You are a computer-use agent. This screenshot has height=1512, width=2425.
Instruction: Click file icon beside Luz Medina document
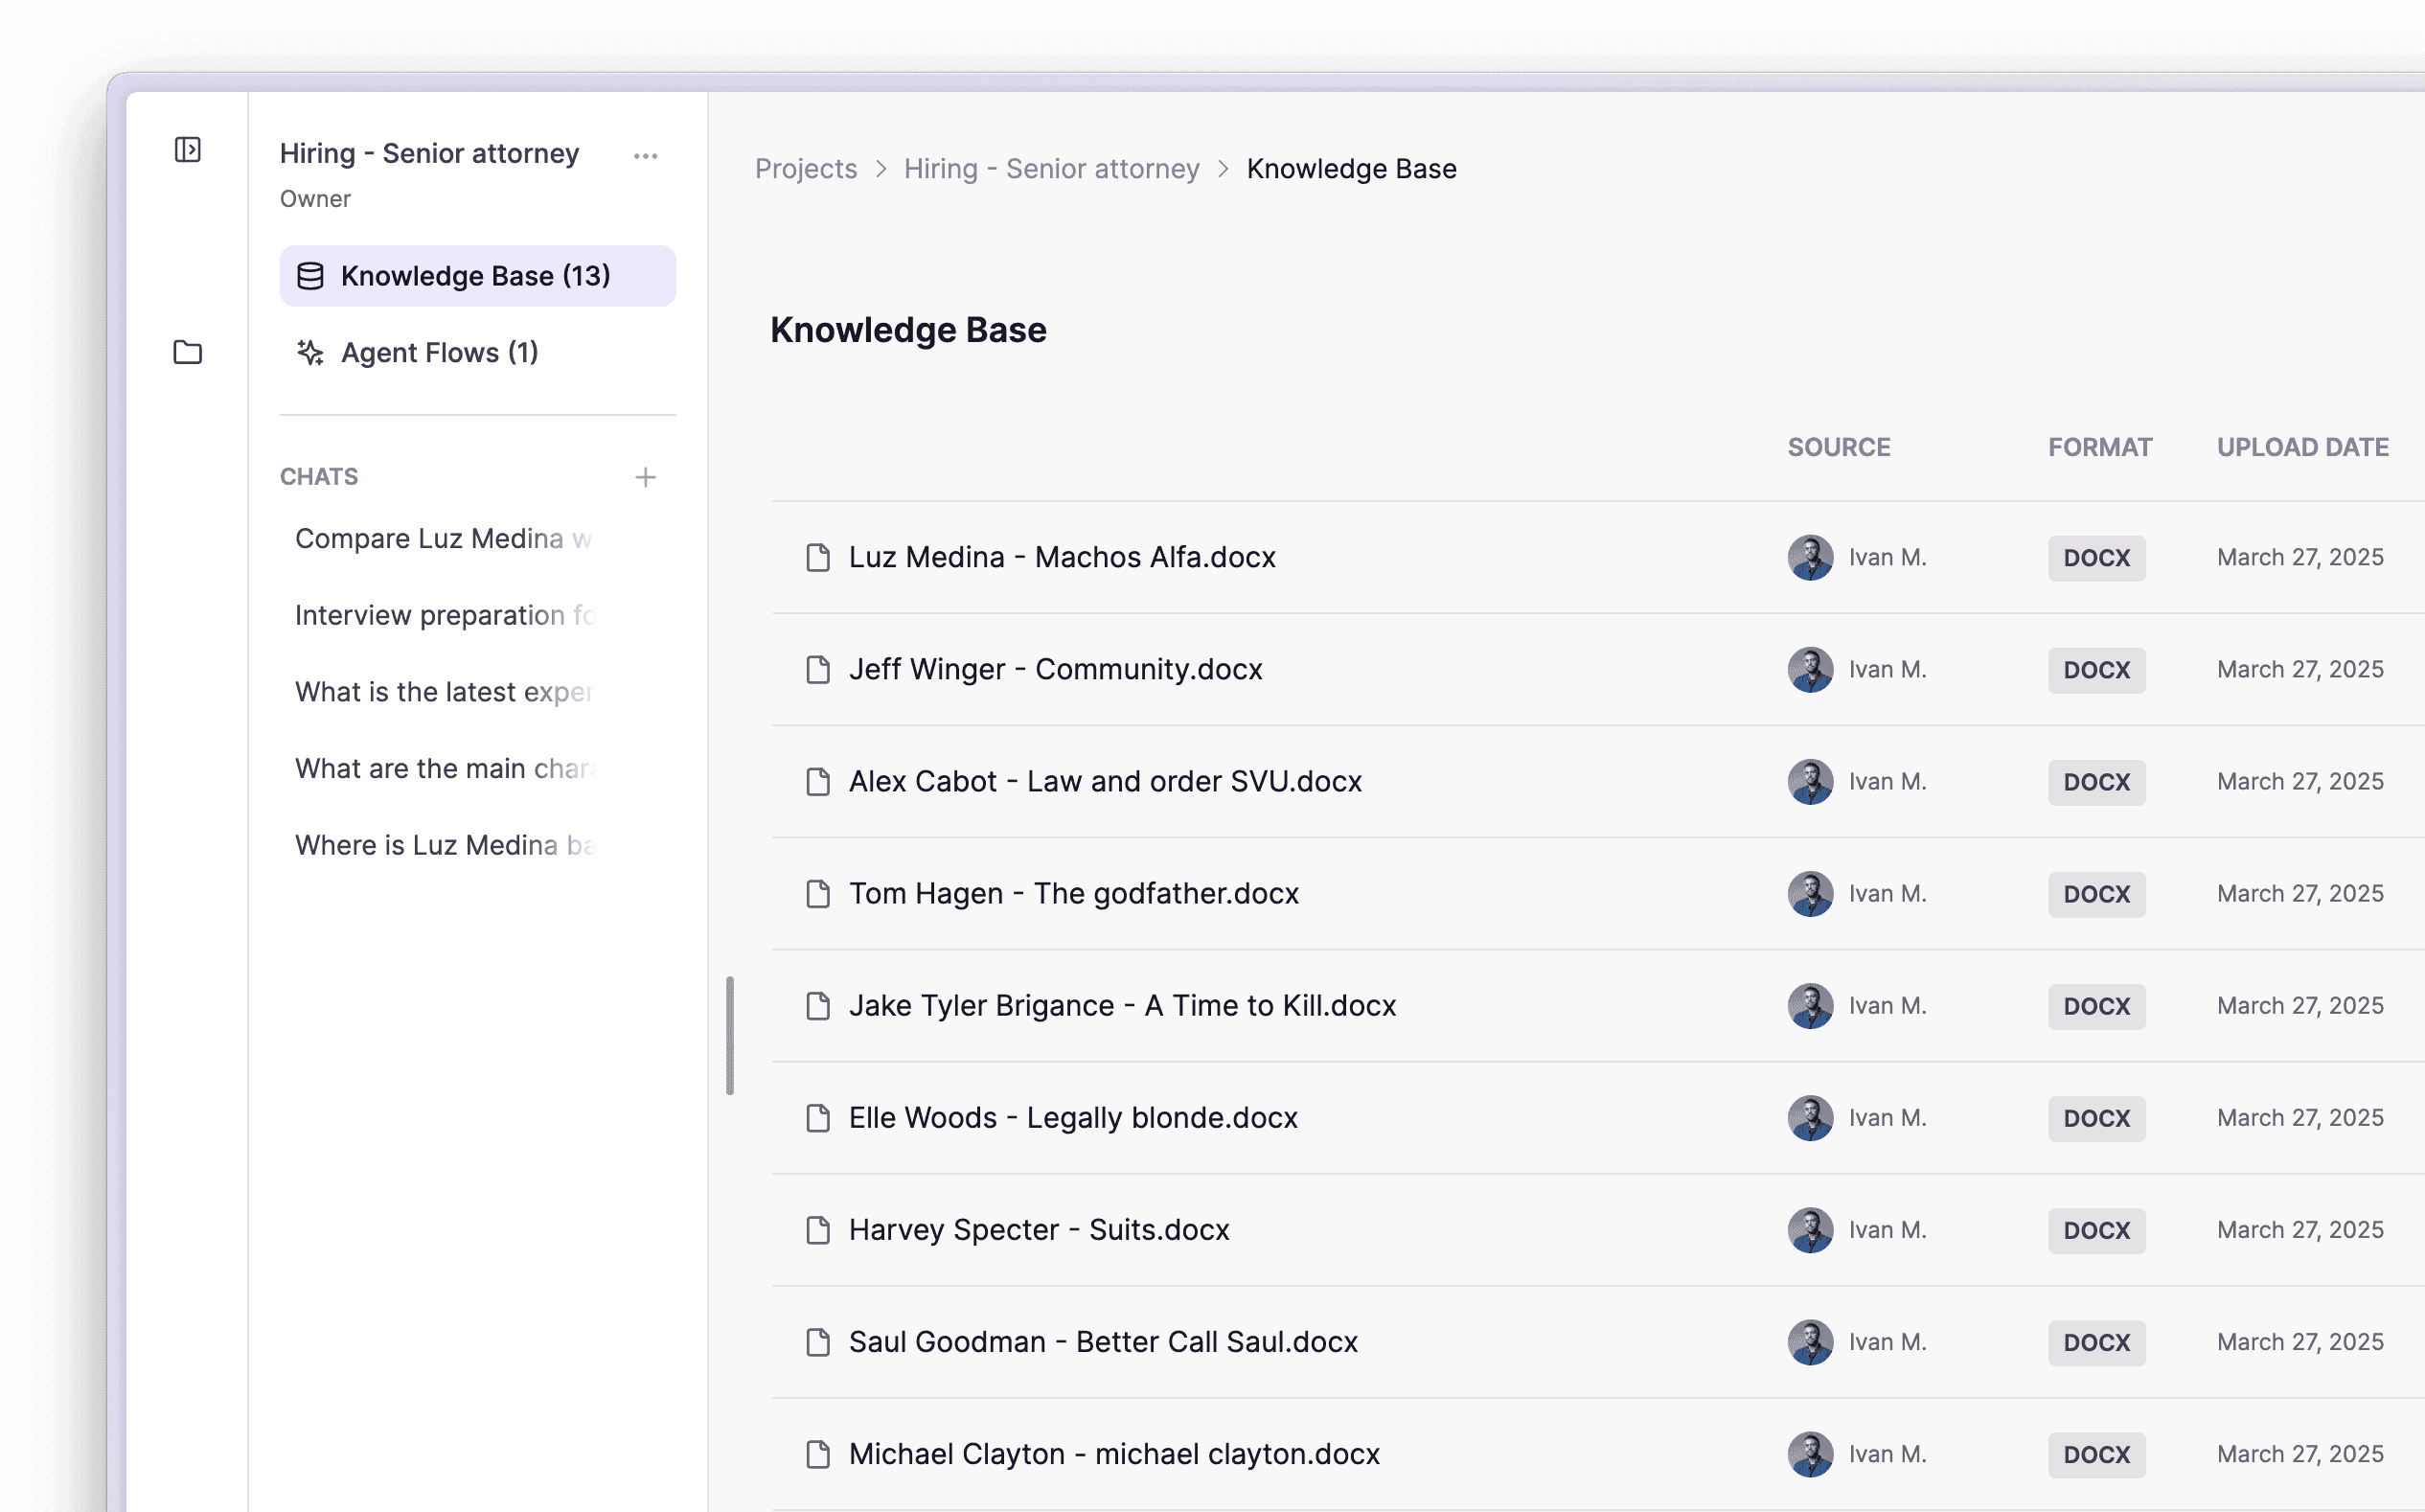(x=817, y=557)
